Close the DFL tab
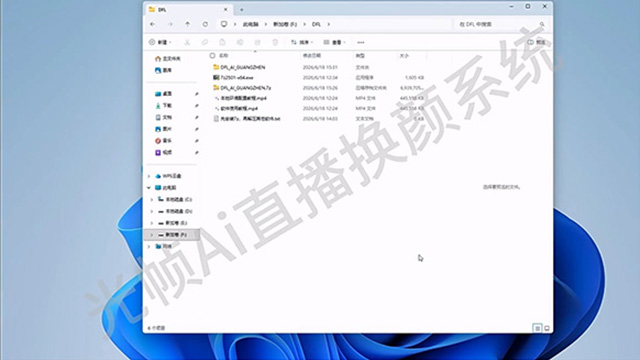The height and width of the screenshot is (360, 640). click(x=226, y=9)
